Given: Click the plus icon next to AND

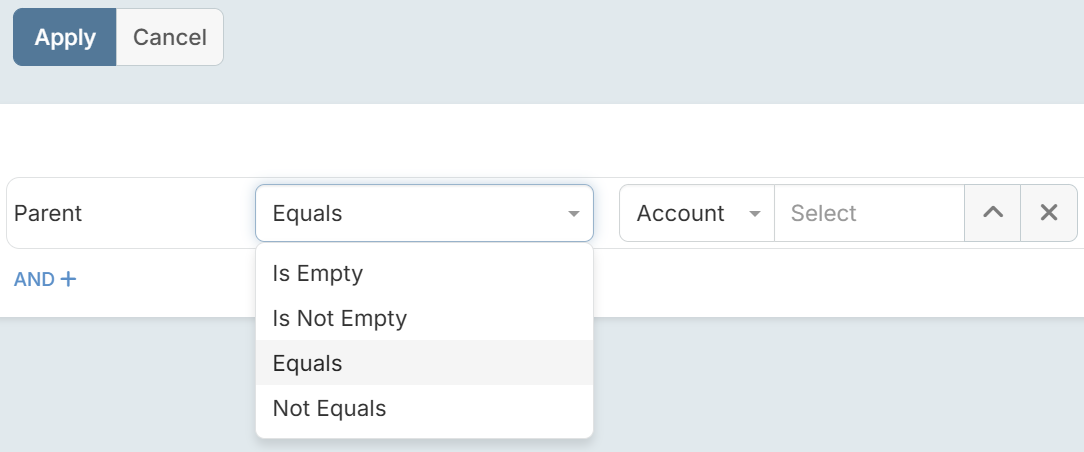Looking at the screenshot, I should [68, 279].
